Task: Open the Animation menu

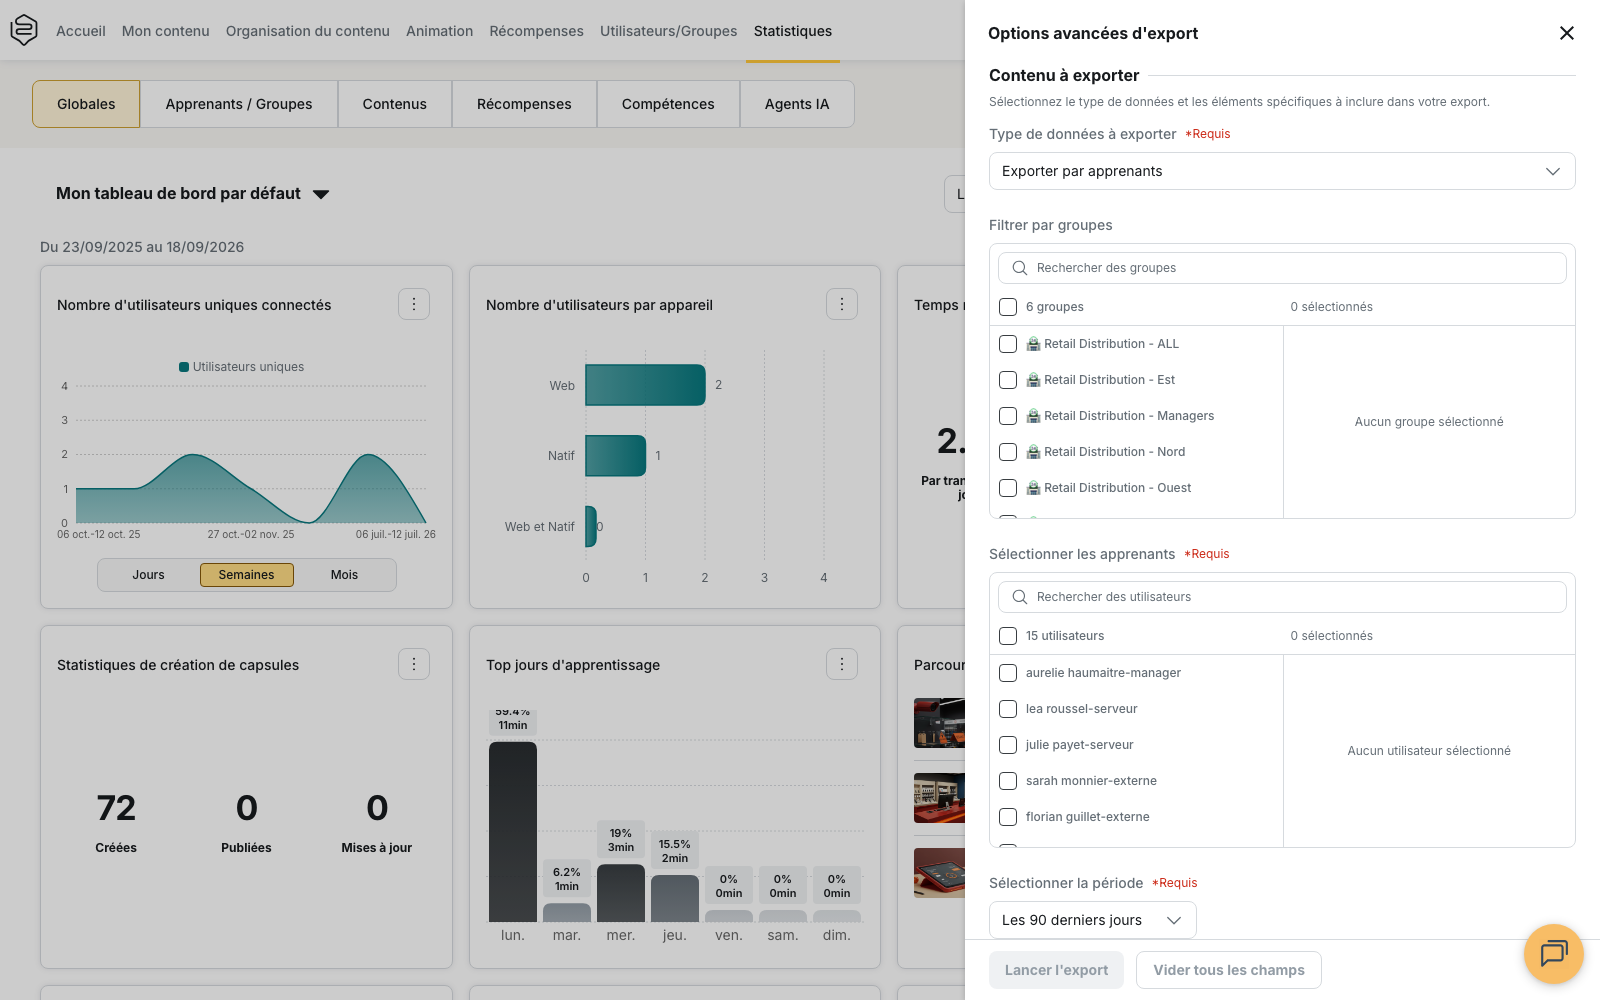Action: point(439,31)
